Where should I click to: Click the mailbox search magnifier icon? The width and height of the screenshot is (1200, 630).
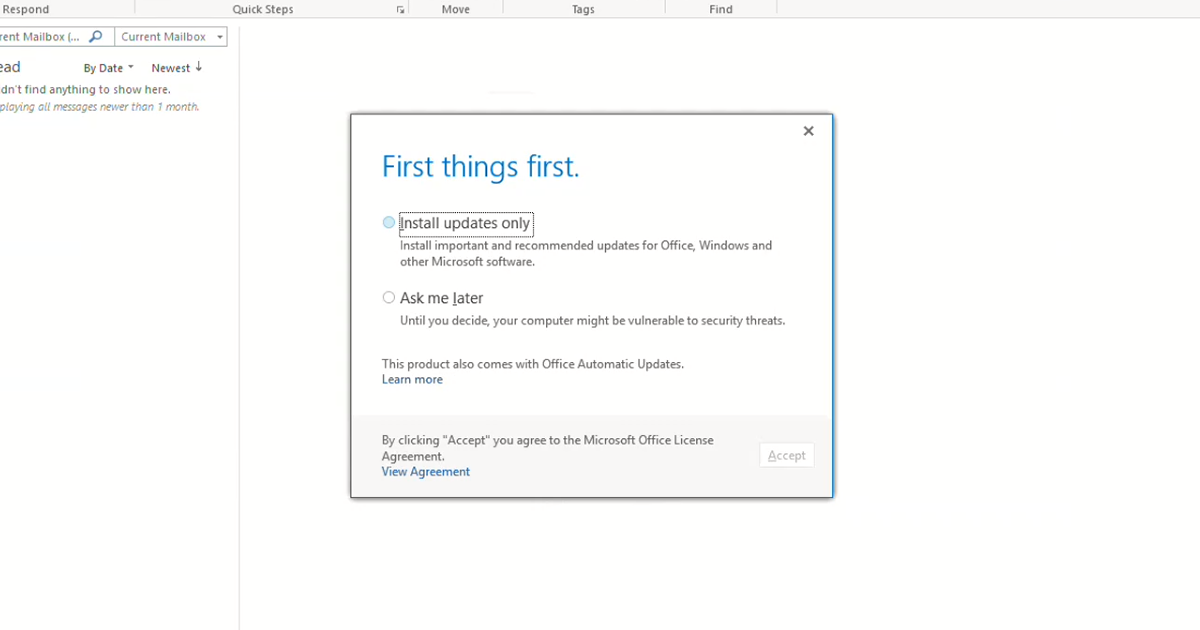pyautogui.click(x=96, y=37)
